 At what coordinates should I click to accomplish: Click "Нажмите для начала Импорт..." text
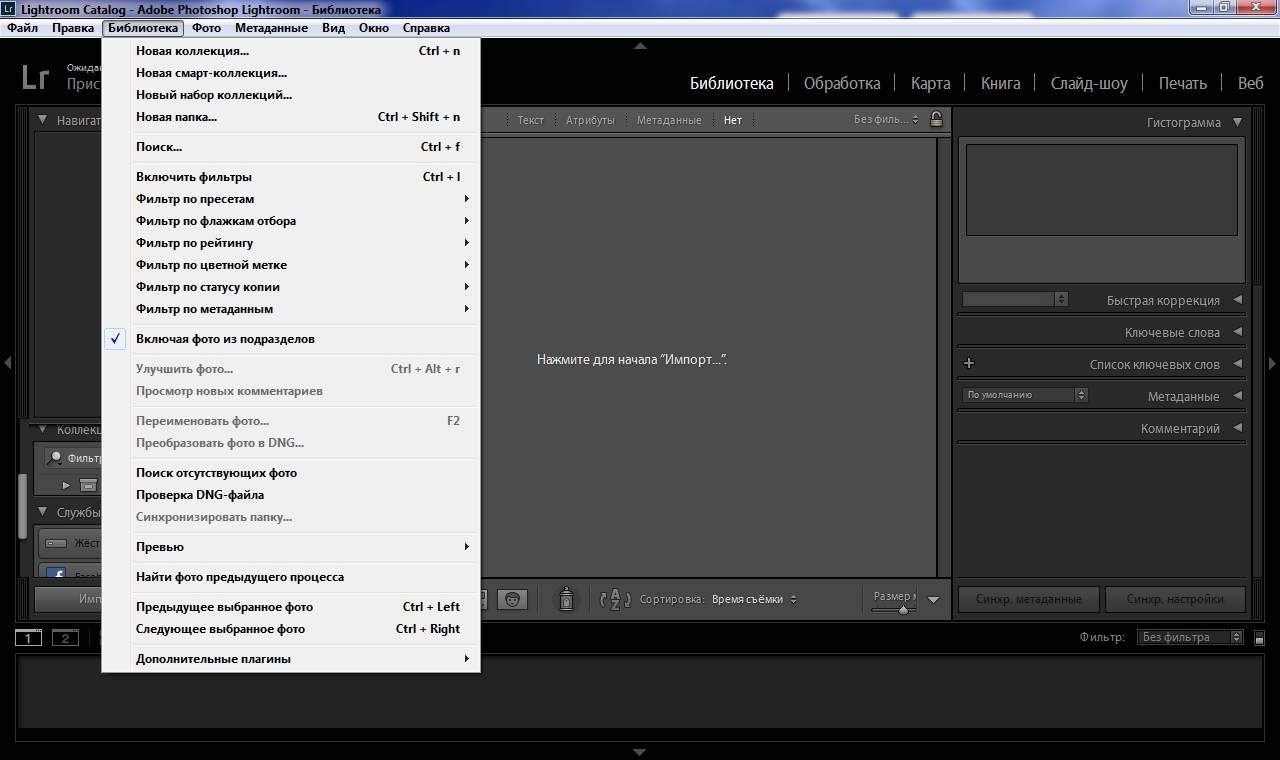click(632, 359)
